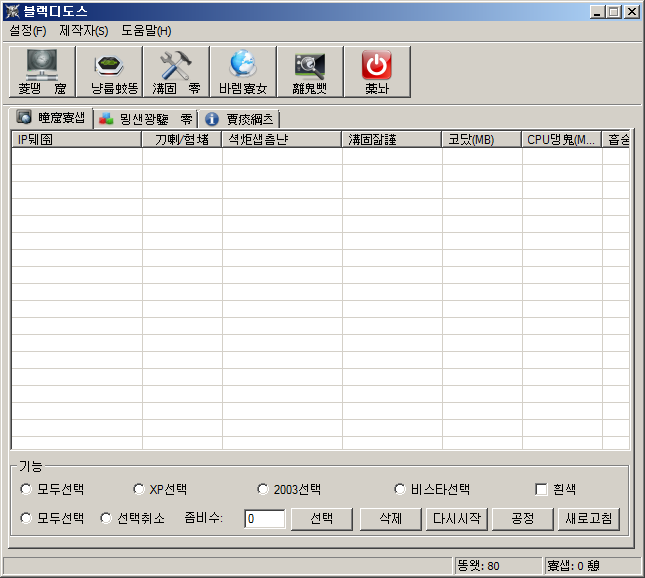Click the 다시시작 button
The width and height of the screenshot is (645, 578).
456,519
